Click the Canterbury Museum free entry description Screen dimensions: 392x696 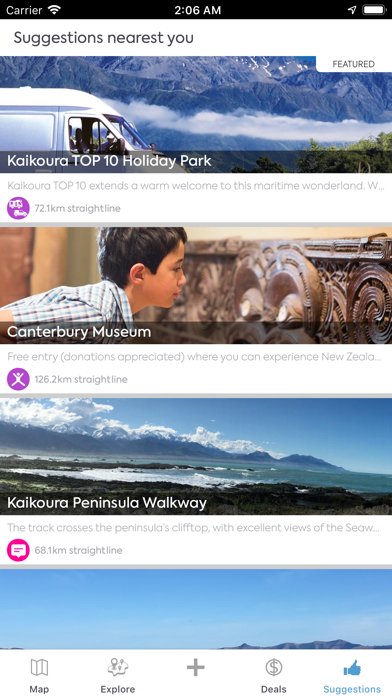(x=195, y=357)
